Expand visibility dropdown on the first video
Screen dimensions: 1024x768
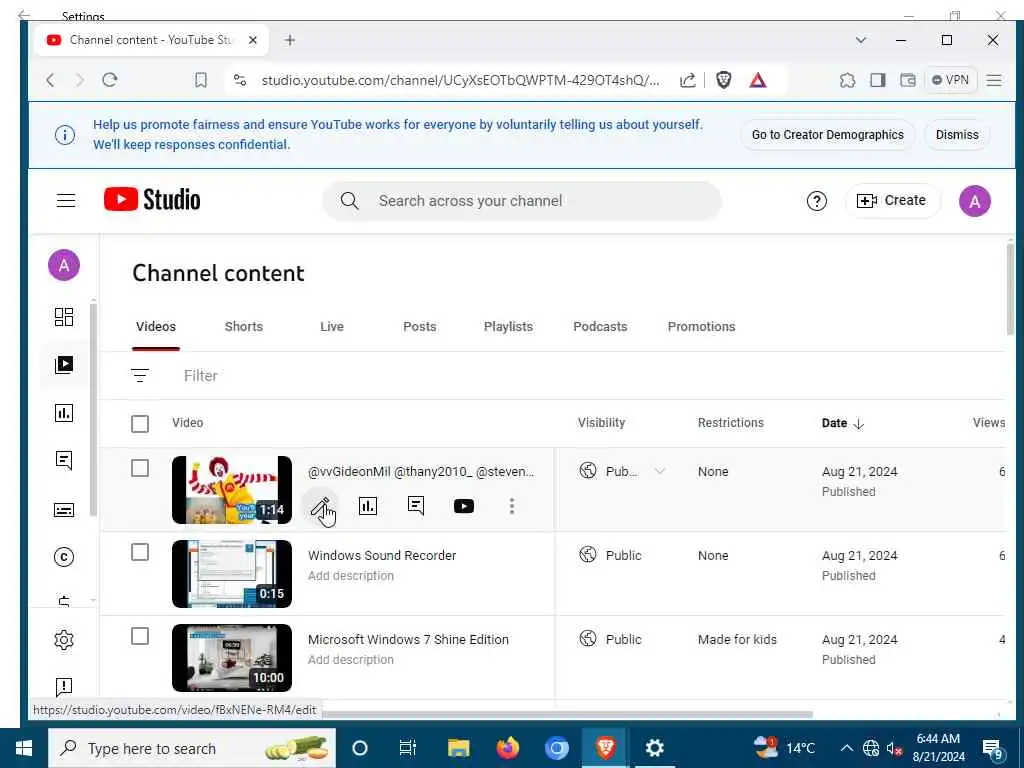660,471
